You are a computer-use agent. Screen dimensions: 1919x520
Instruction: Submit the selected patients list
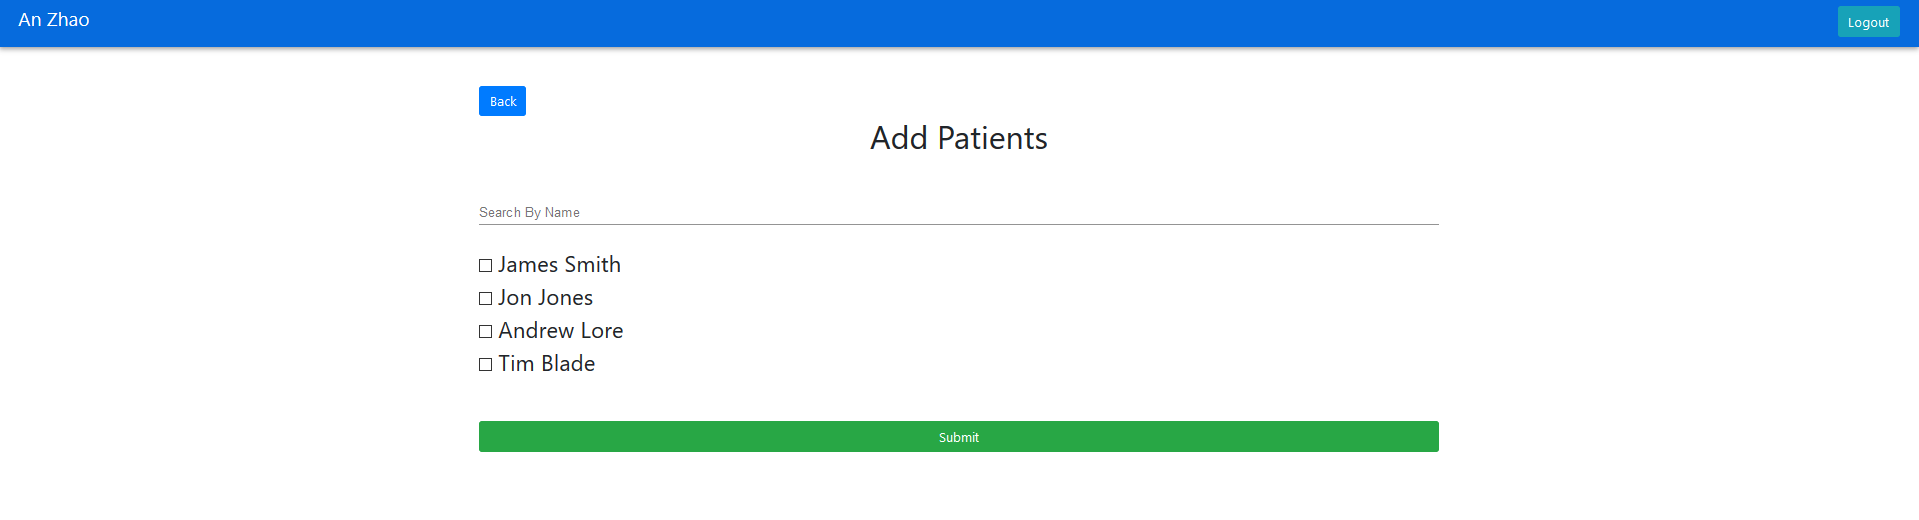point(958,437)
